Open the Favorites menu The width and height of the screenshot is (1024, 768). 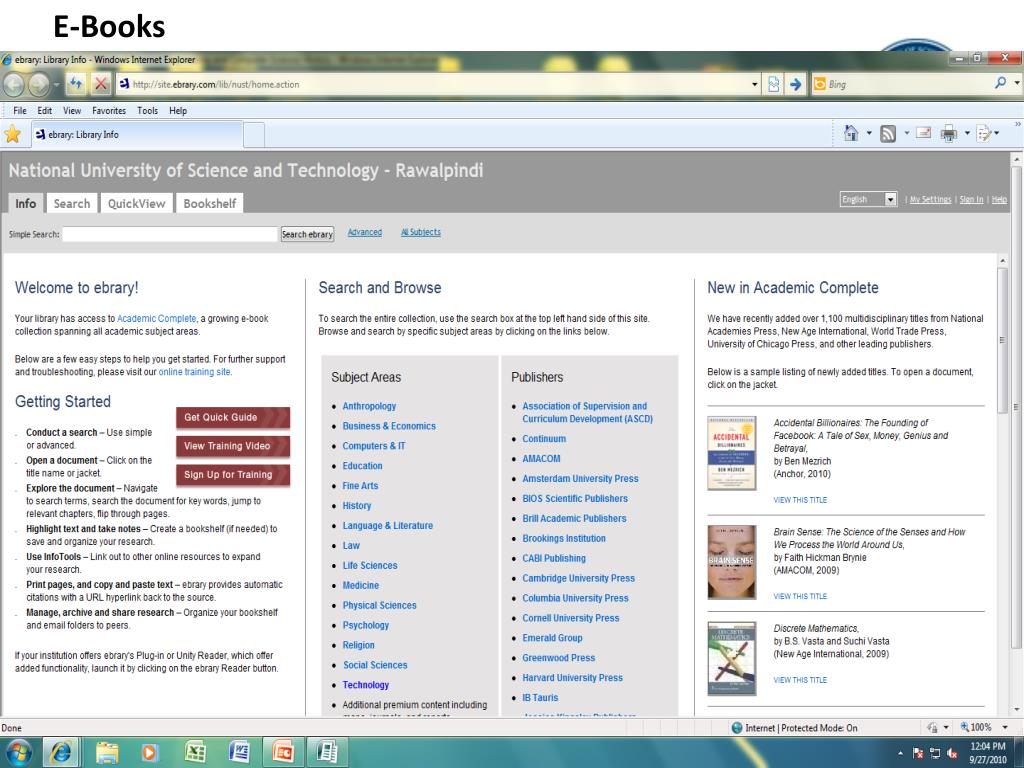[109, 110]
